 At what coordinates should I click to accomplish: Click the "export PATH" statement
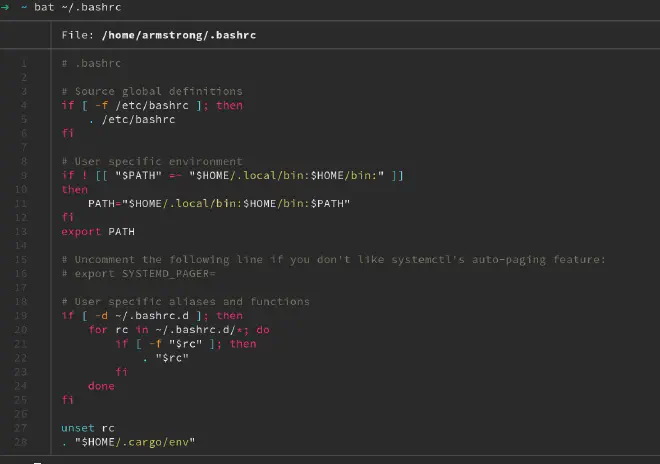point(97,231)
